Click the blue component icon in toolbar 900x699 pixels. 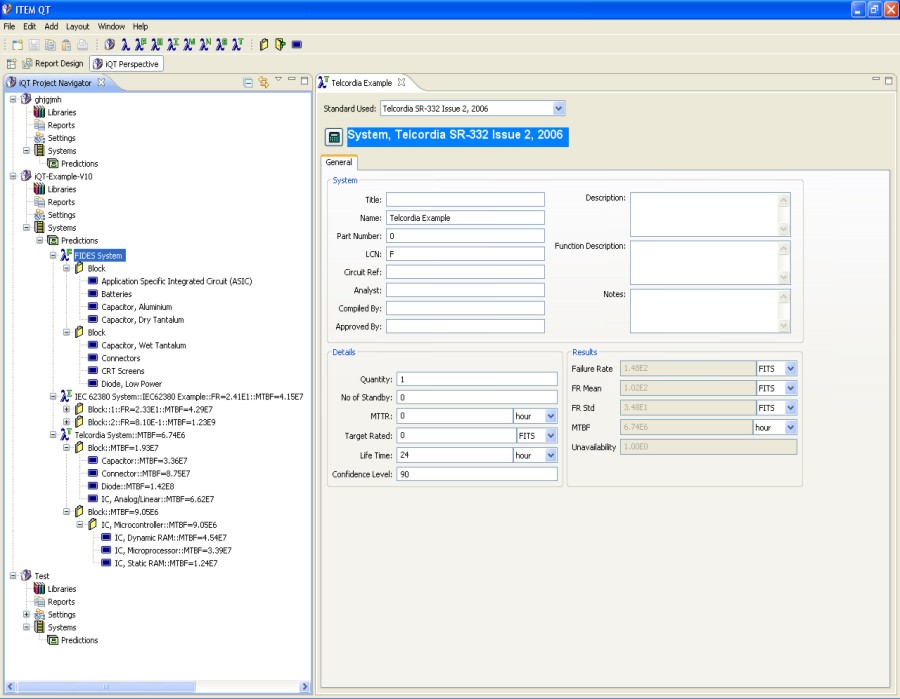click(297, 44)
